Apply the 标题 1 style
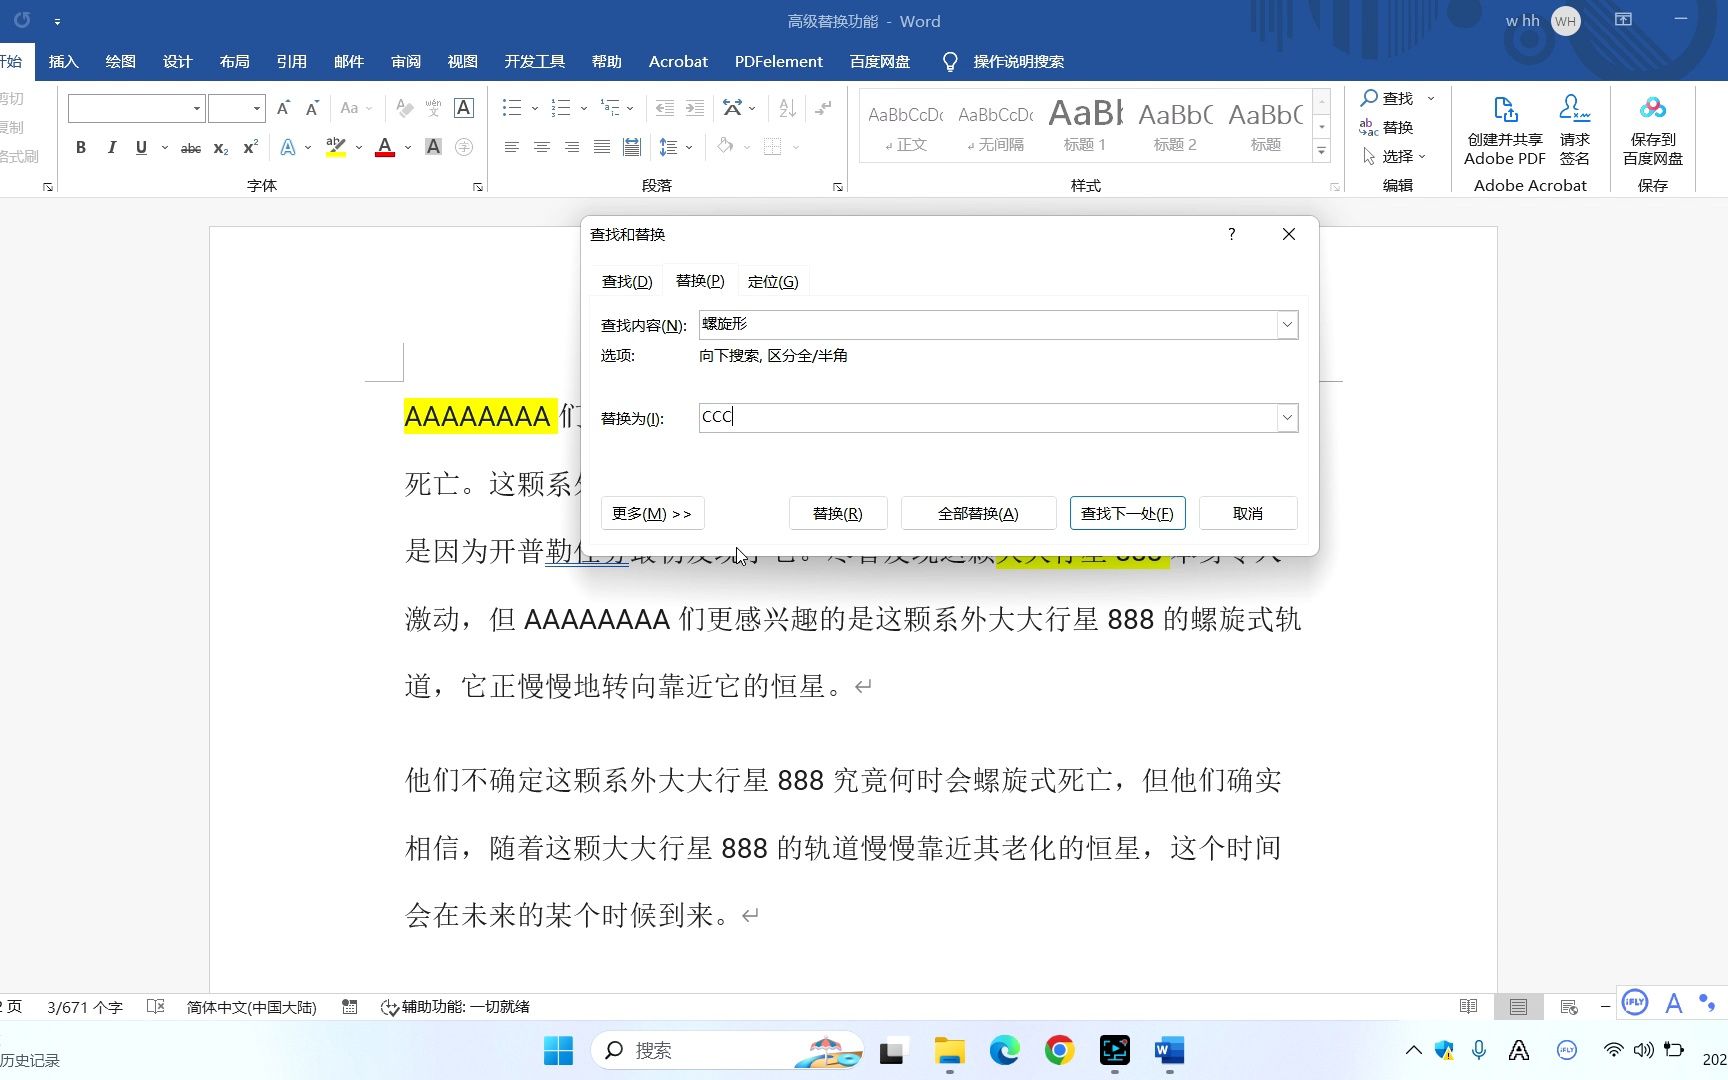 (x=1085, y=126)
